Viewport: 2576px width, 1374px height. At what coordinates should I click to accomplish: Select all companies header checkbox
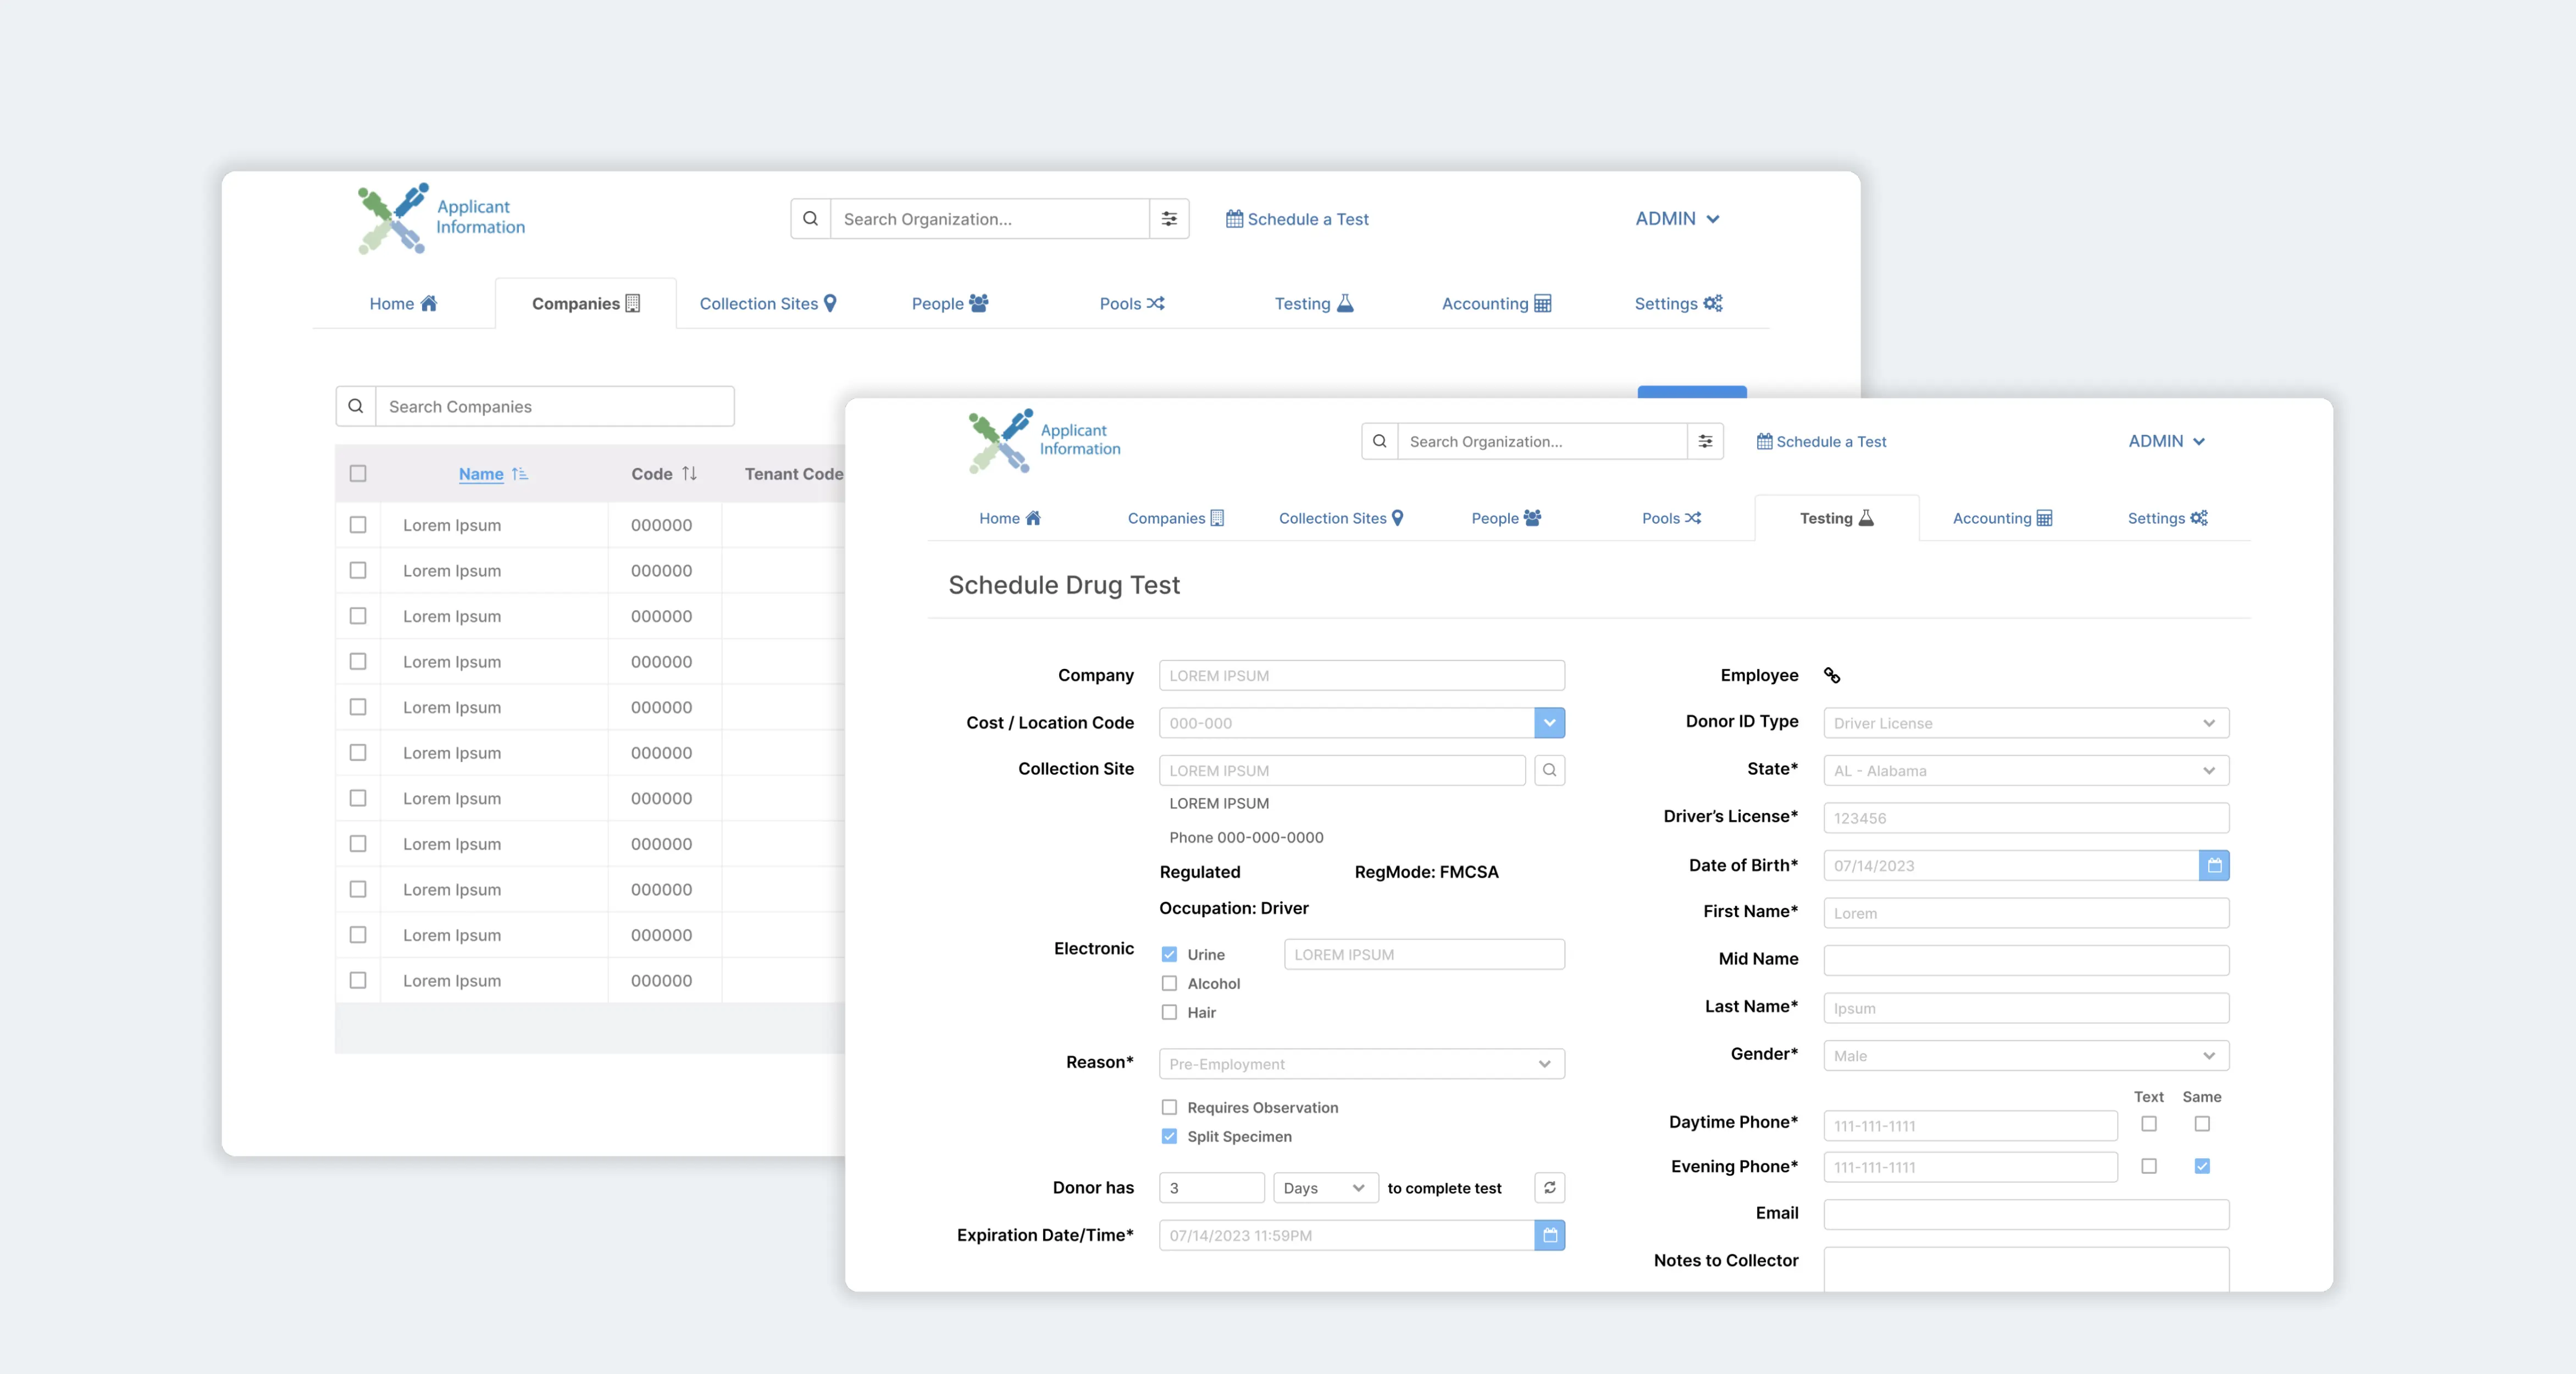tap(358, 473)
